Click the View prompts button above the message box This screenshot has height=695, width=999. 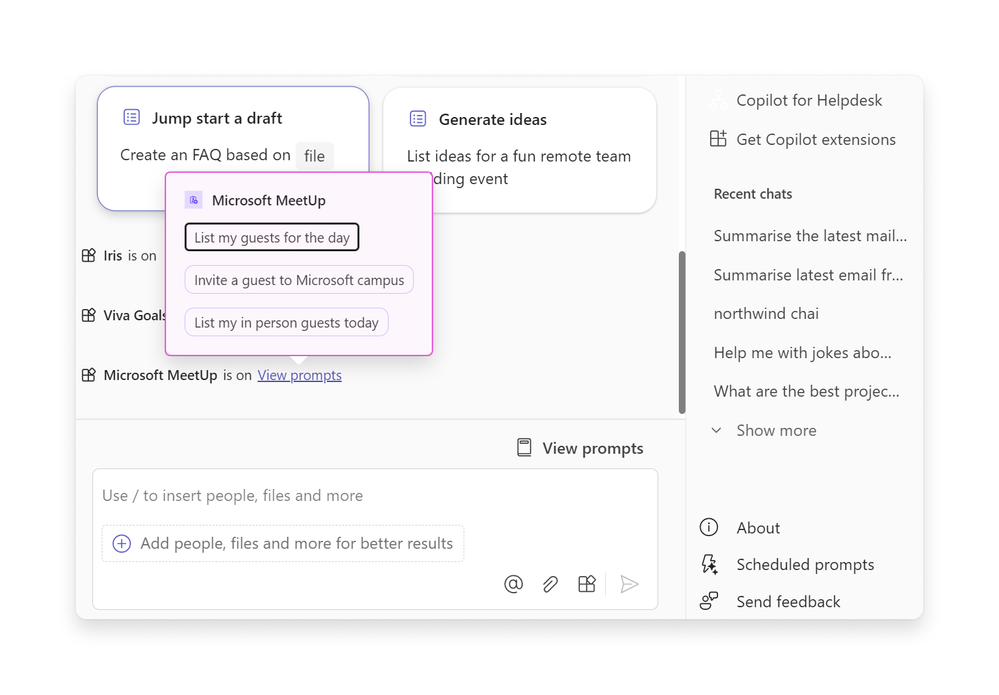[580, 448]
